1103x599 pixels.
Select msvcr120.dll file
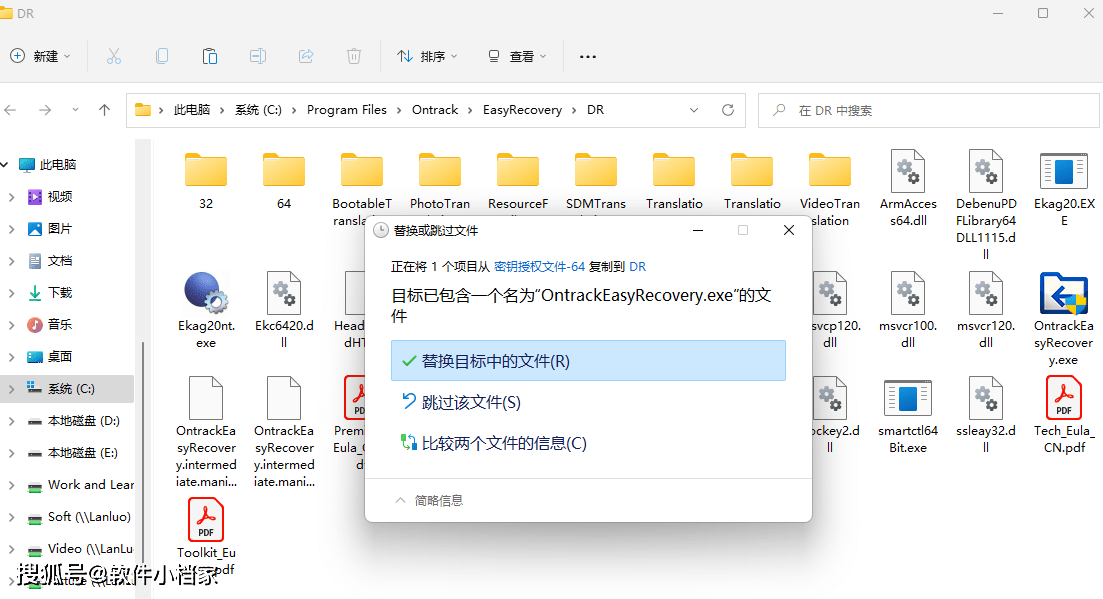[x=986, y=310]
